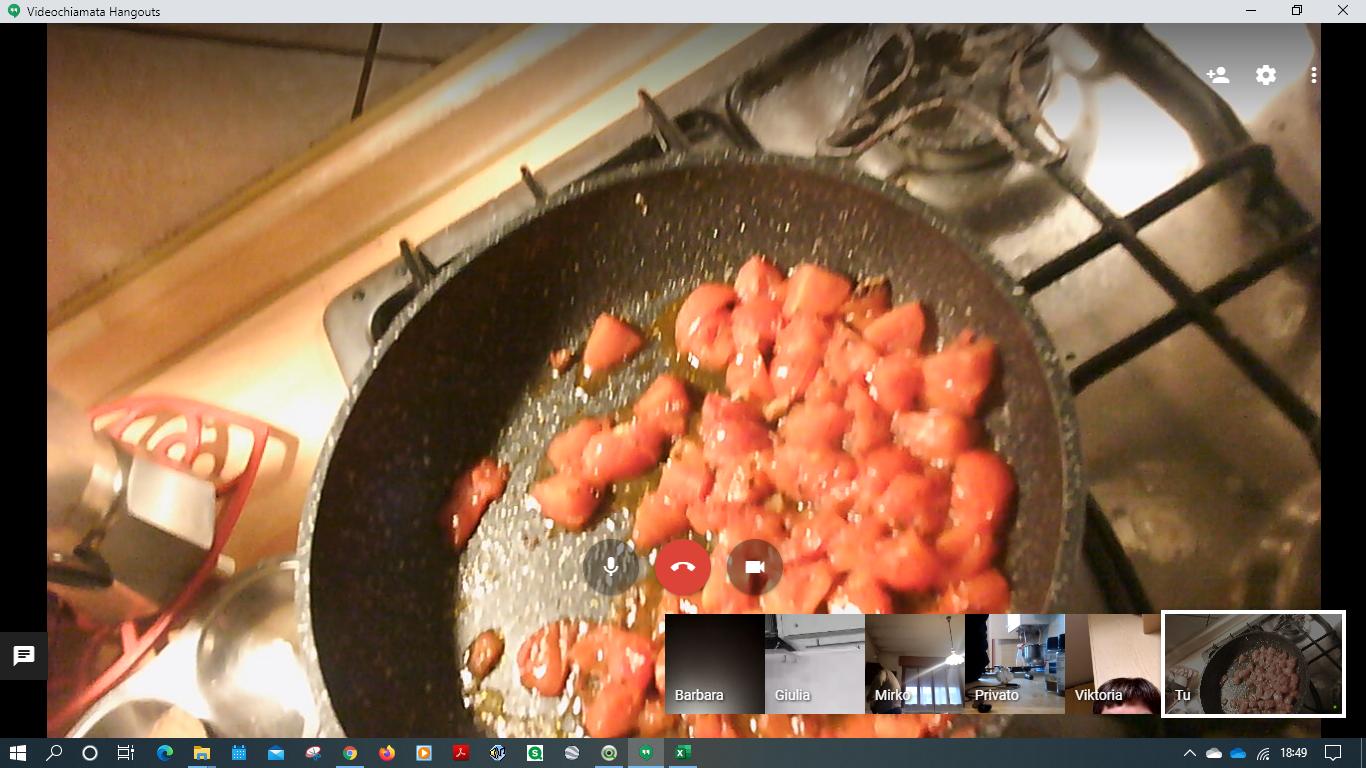The width and height of the screenshot is (1366, 768).
Task: Select the Hangouts taskbar icon
Action: (x=646, y=753)
